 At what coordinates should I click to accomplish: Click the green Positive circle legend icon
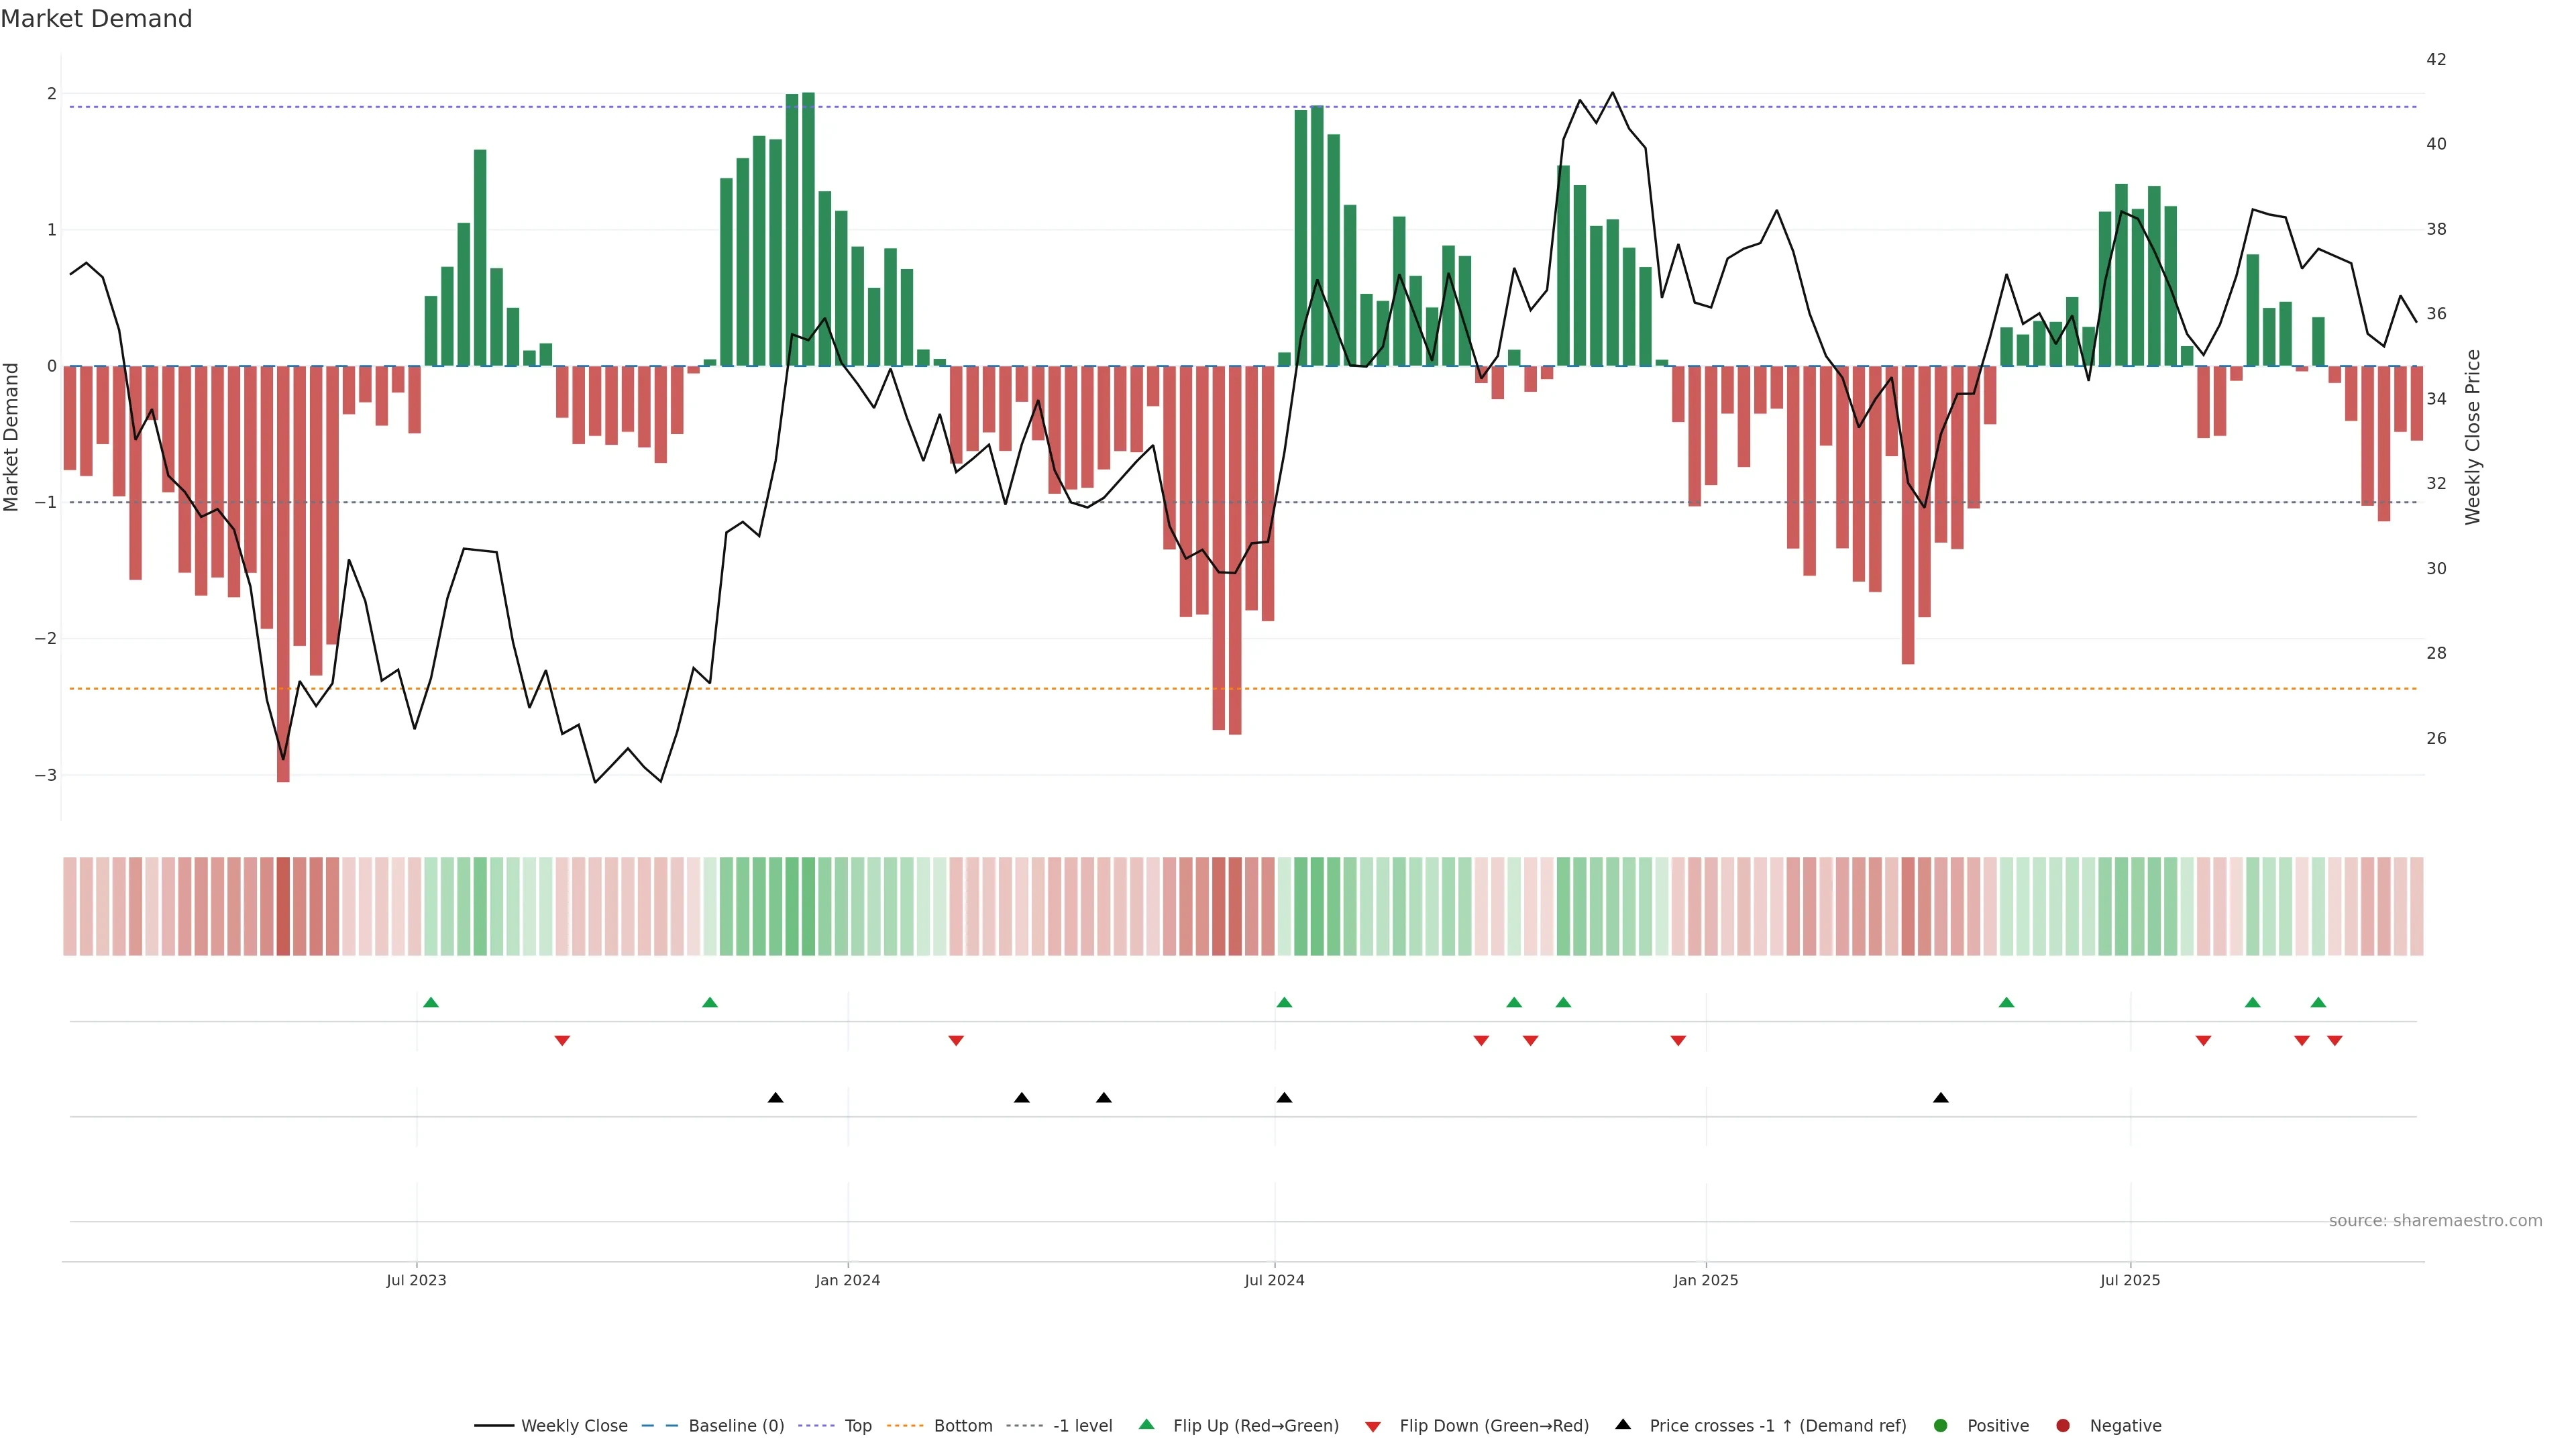pos(1941,1425)
